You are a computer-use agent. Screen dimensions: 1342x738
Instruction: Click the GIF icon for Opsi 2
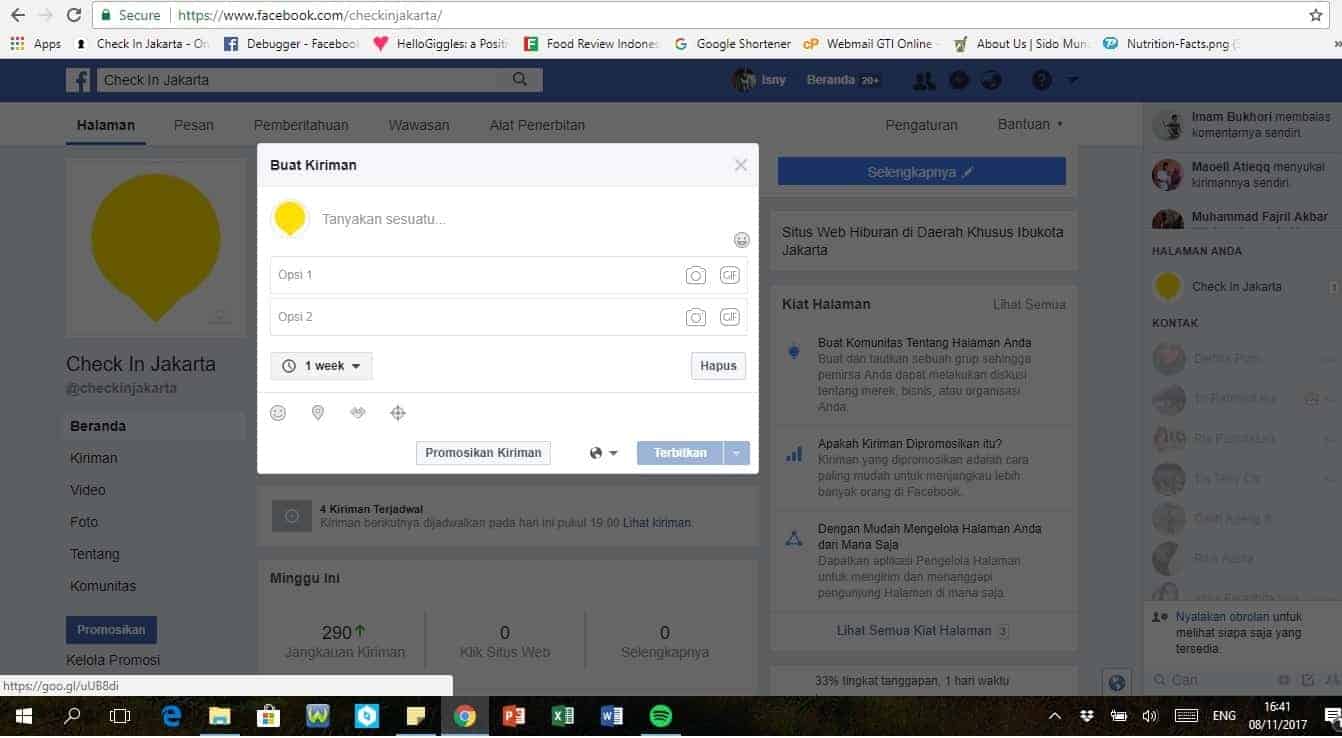coord(730,317)
